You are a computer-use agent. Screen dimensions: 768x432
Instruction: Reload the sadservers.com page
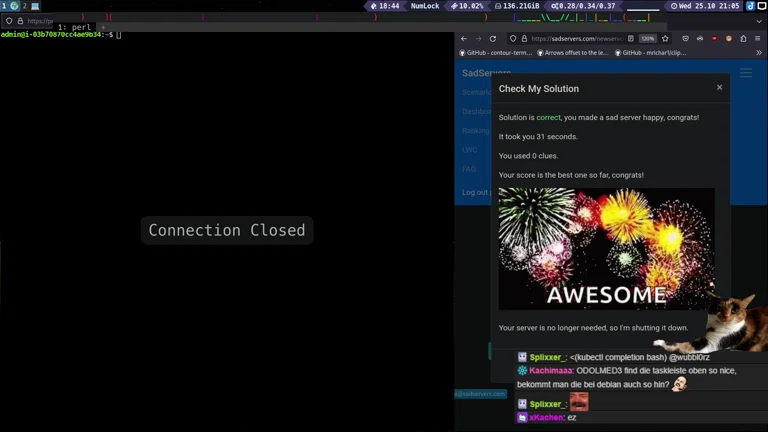493,39
